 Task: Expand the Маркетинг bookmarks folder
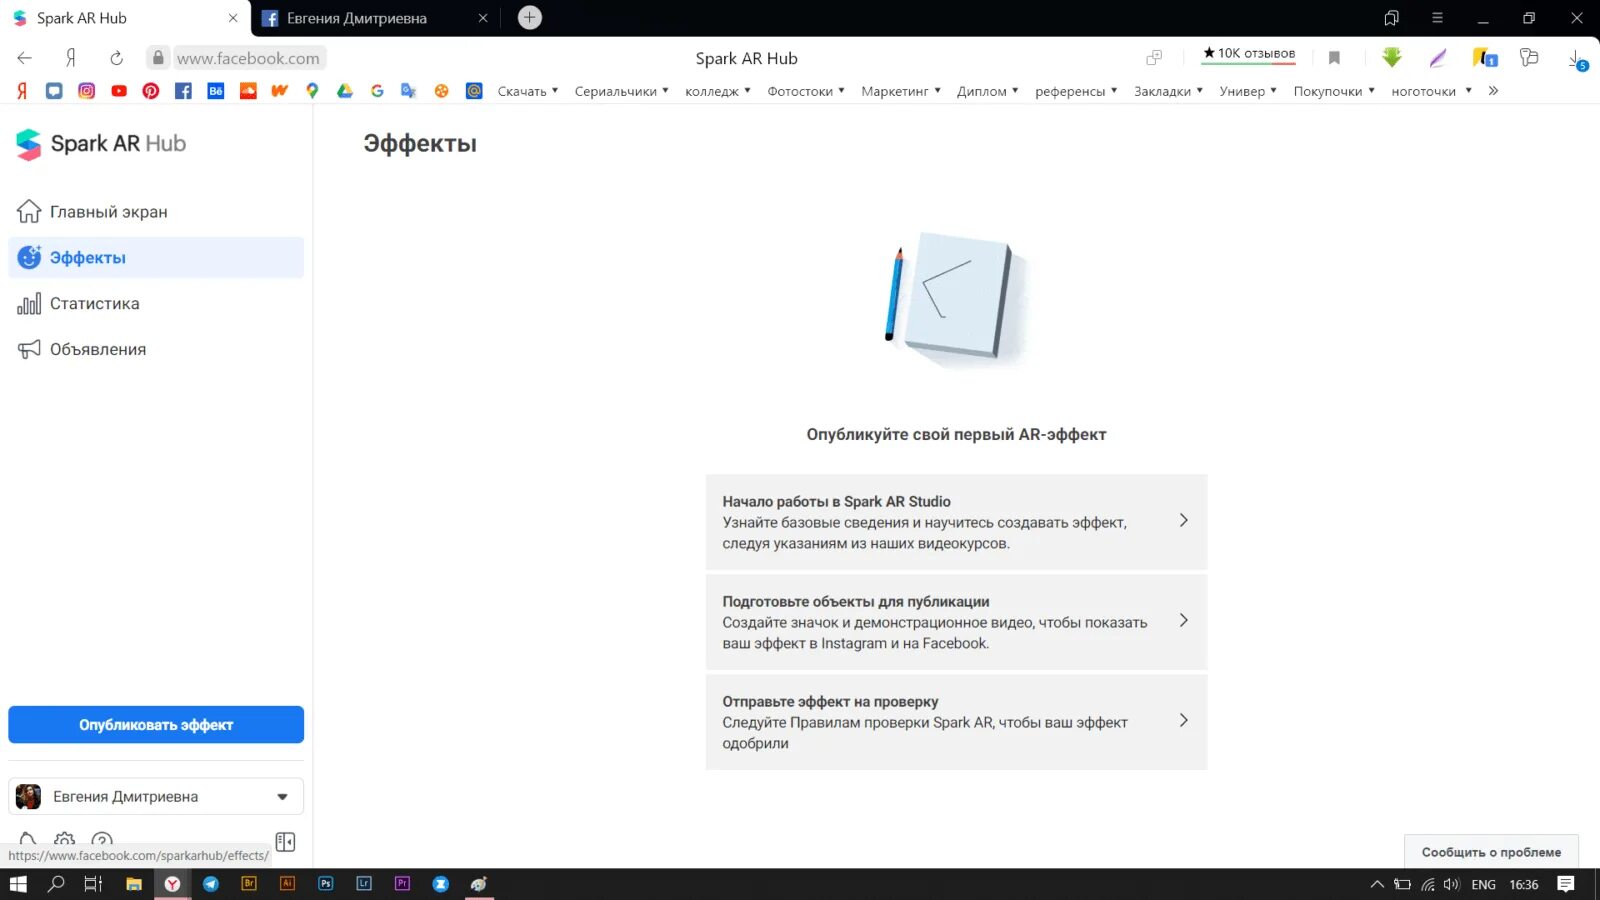pos(901,91)
